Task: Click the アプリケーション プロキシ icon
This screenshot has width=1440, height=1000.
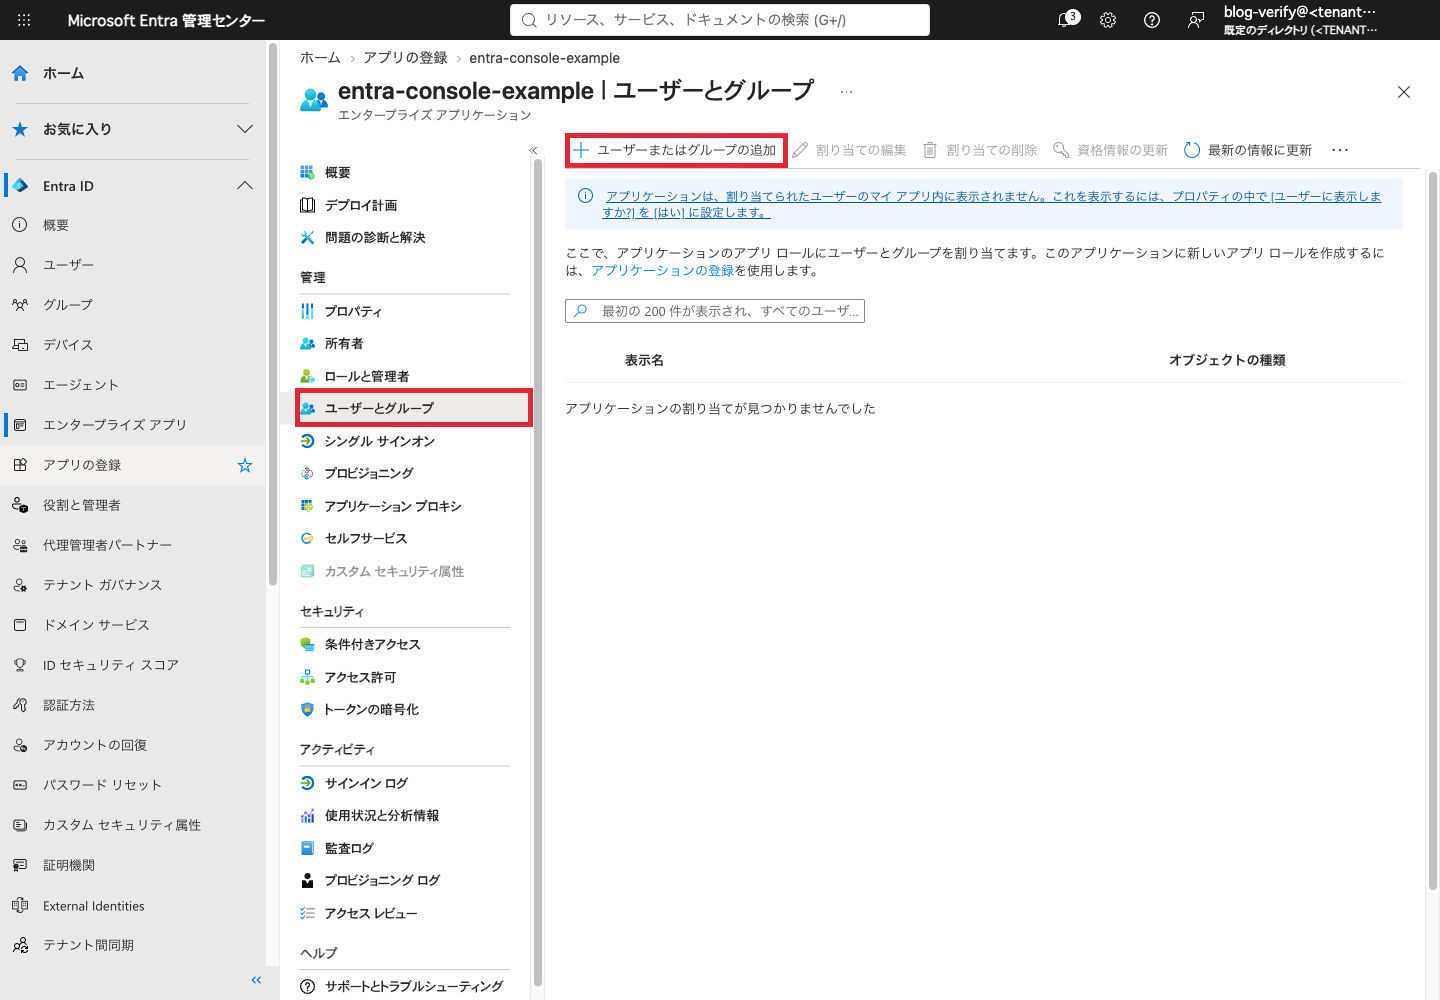Action: [308, 506]
